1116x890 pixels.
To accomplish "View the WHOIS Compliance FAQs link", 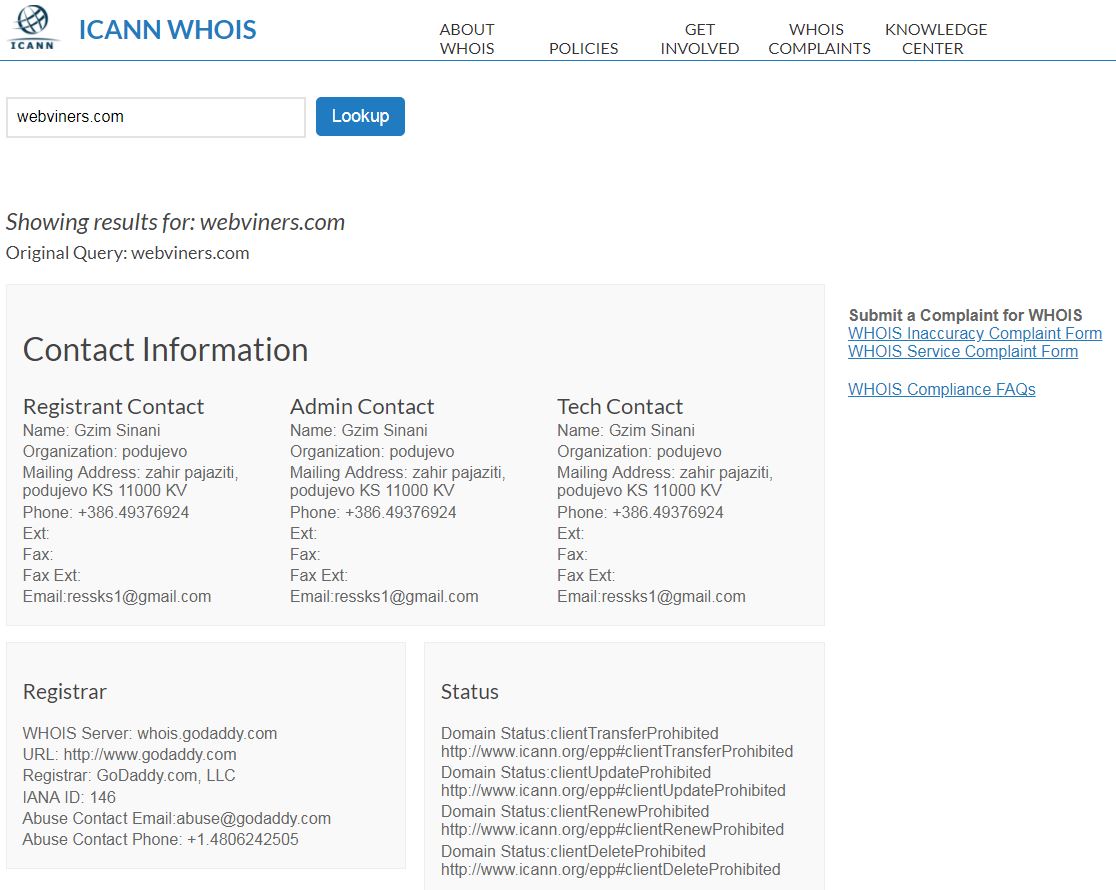I will (x=941, y=389).
